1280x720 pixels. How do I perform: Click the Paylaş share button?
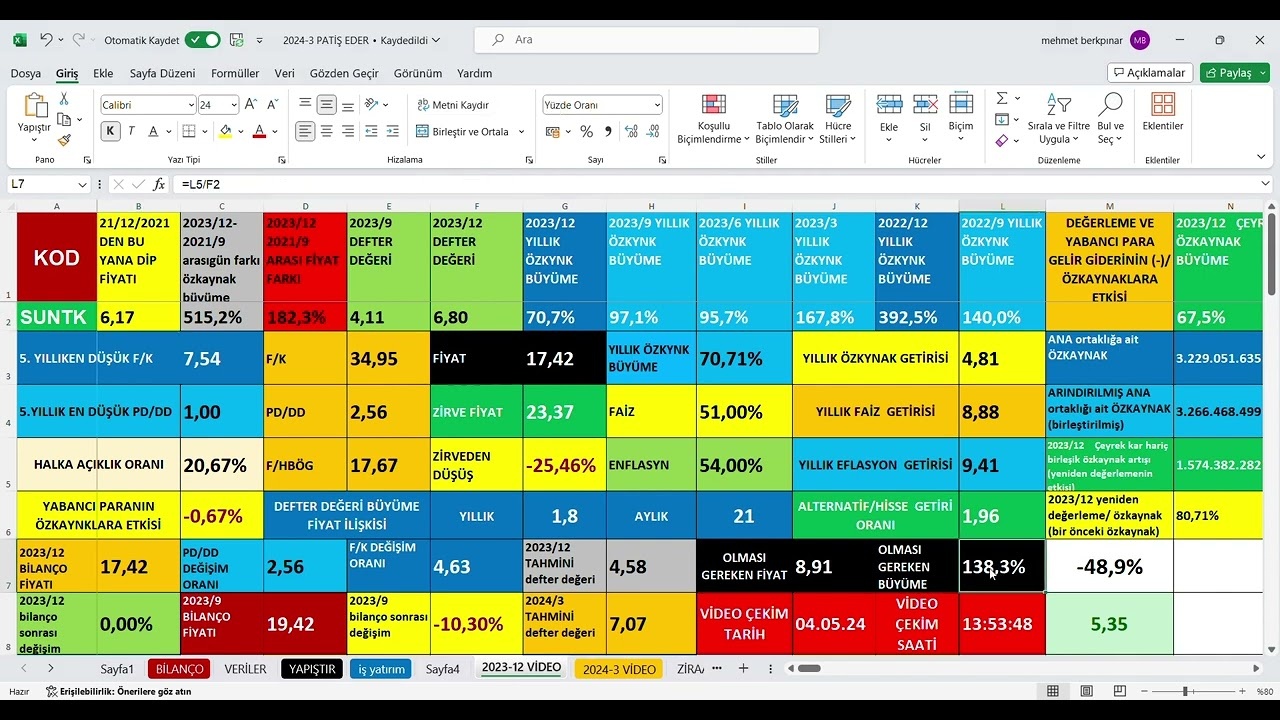[1234, 73]
